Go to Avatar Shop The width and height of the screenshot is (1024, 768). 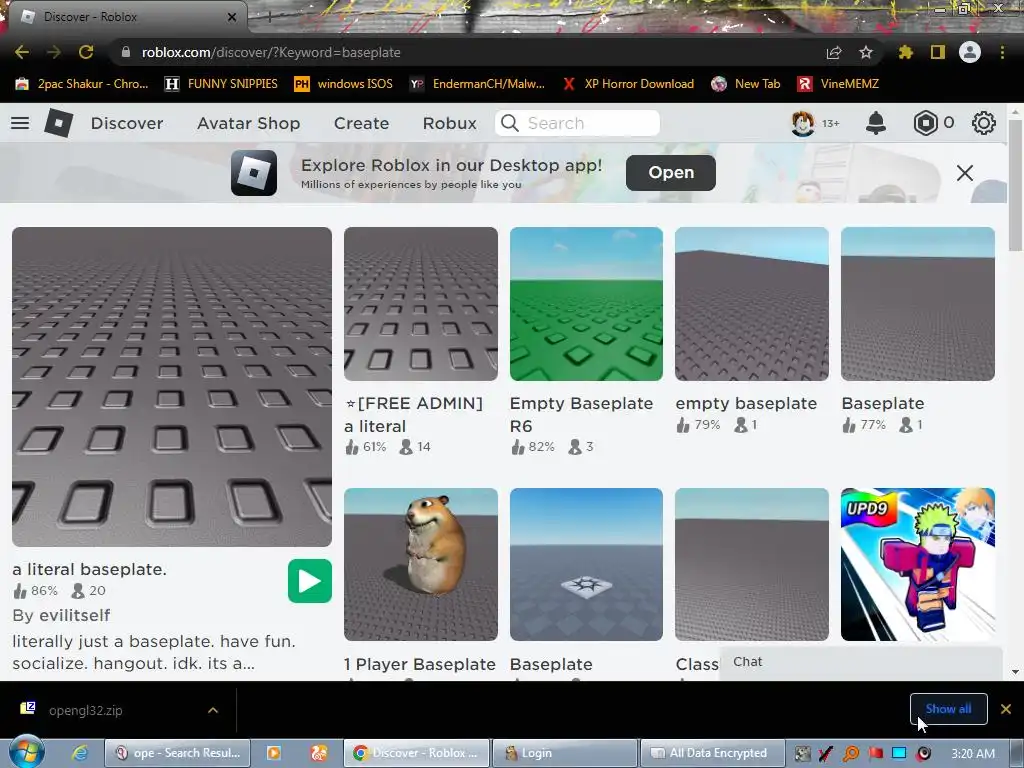click(x=249, y=123)
